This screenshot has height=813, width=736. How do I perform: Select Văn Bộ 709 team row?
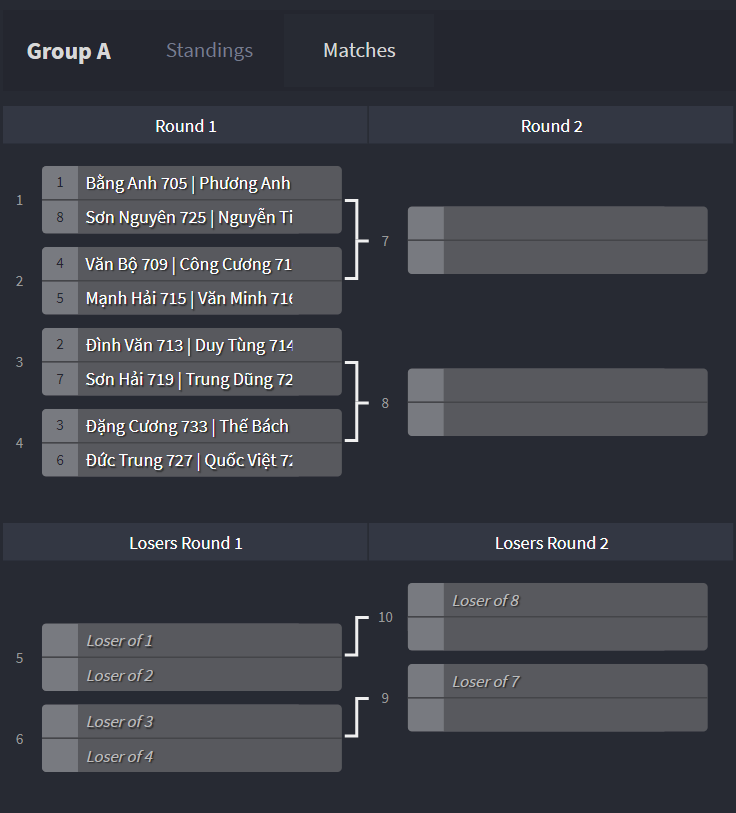(191, 264)
